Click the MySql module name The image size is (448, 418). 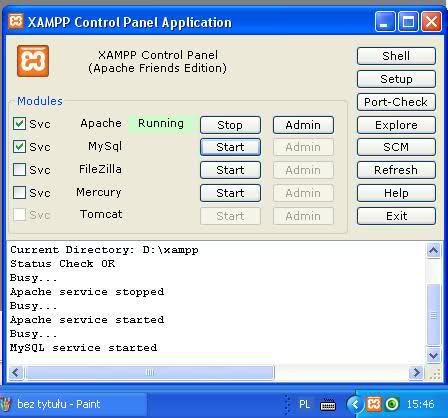(x=105, y=146)
